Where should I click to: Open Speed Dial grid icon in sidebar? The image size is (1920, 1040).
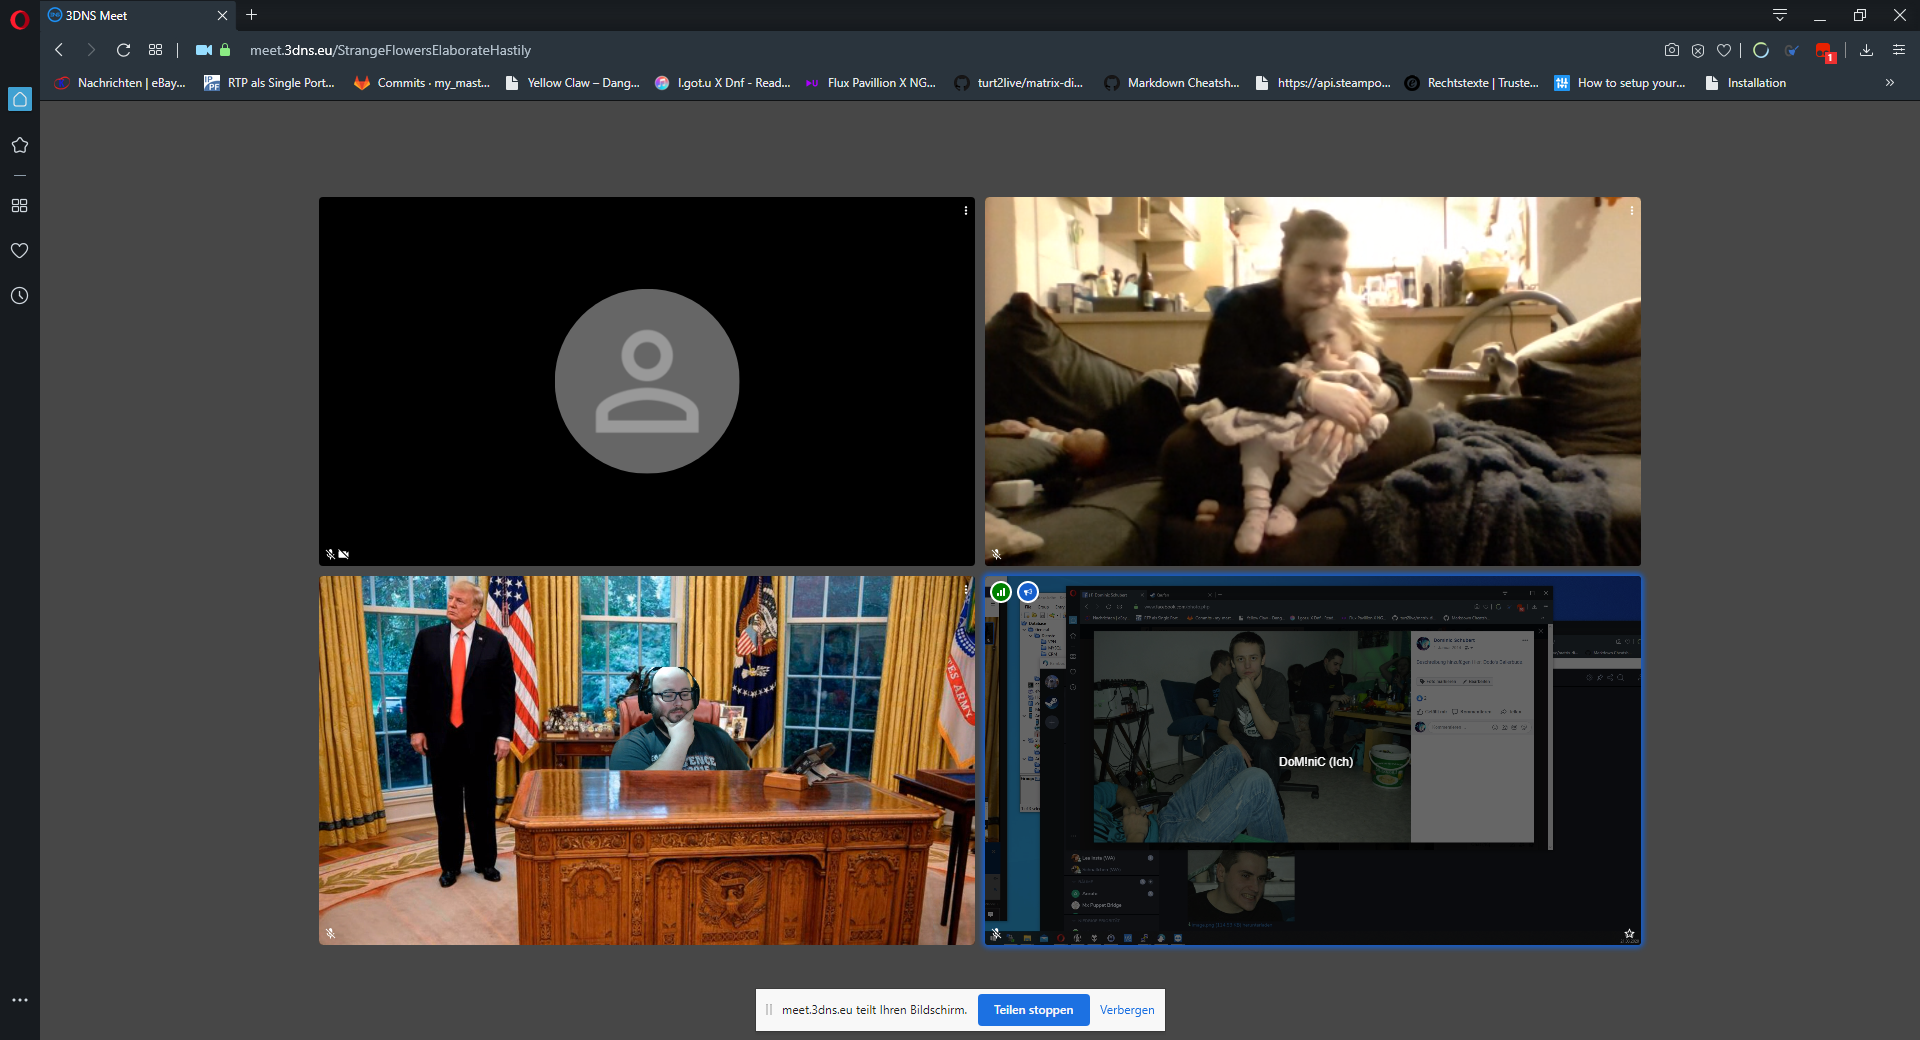(x=19, y=206)
